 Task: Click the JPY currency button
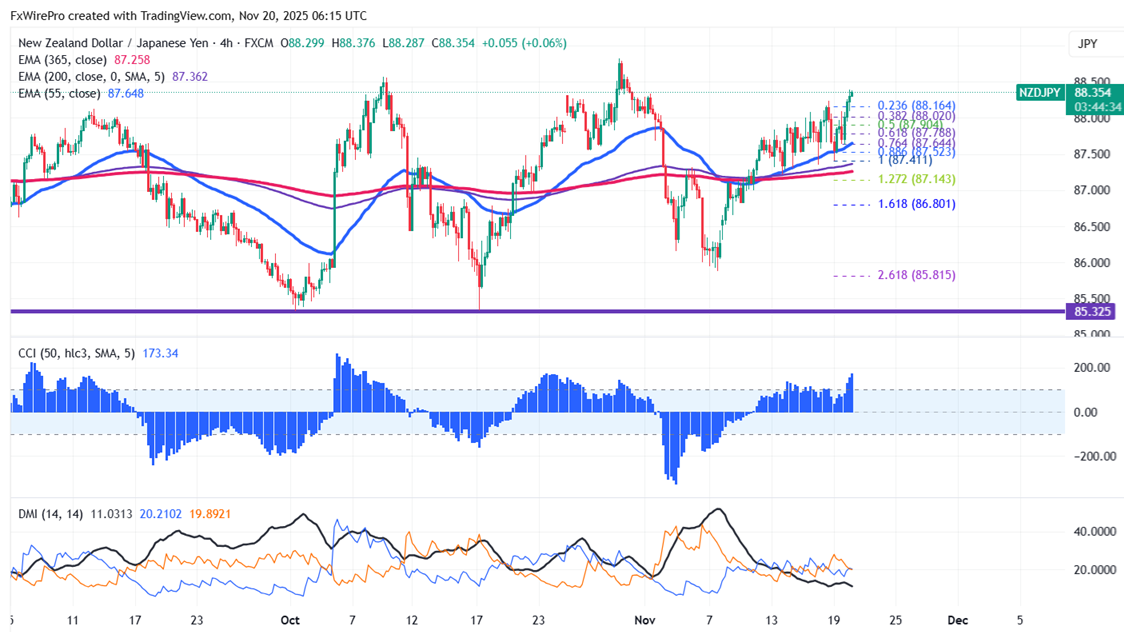pos(1088,44)
